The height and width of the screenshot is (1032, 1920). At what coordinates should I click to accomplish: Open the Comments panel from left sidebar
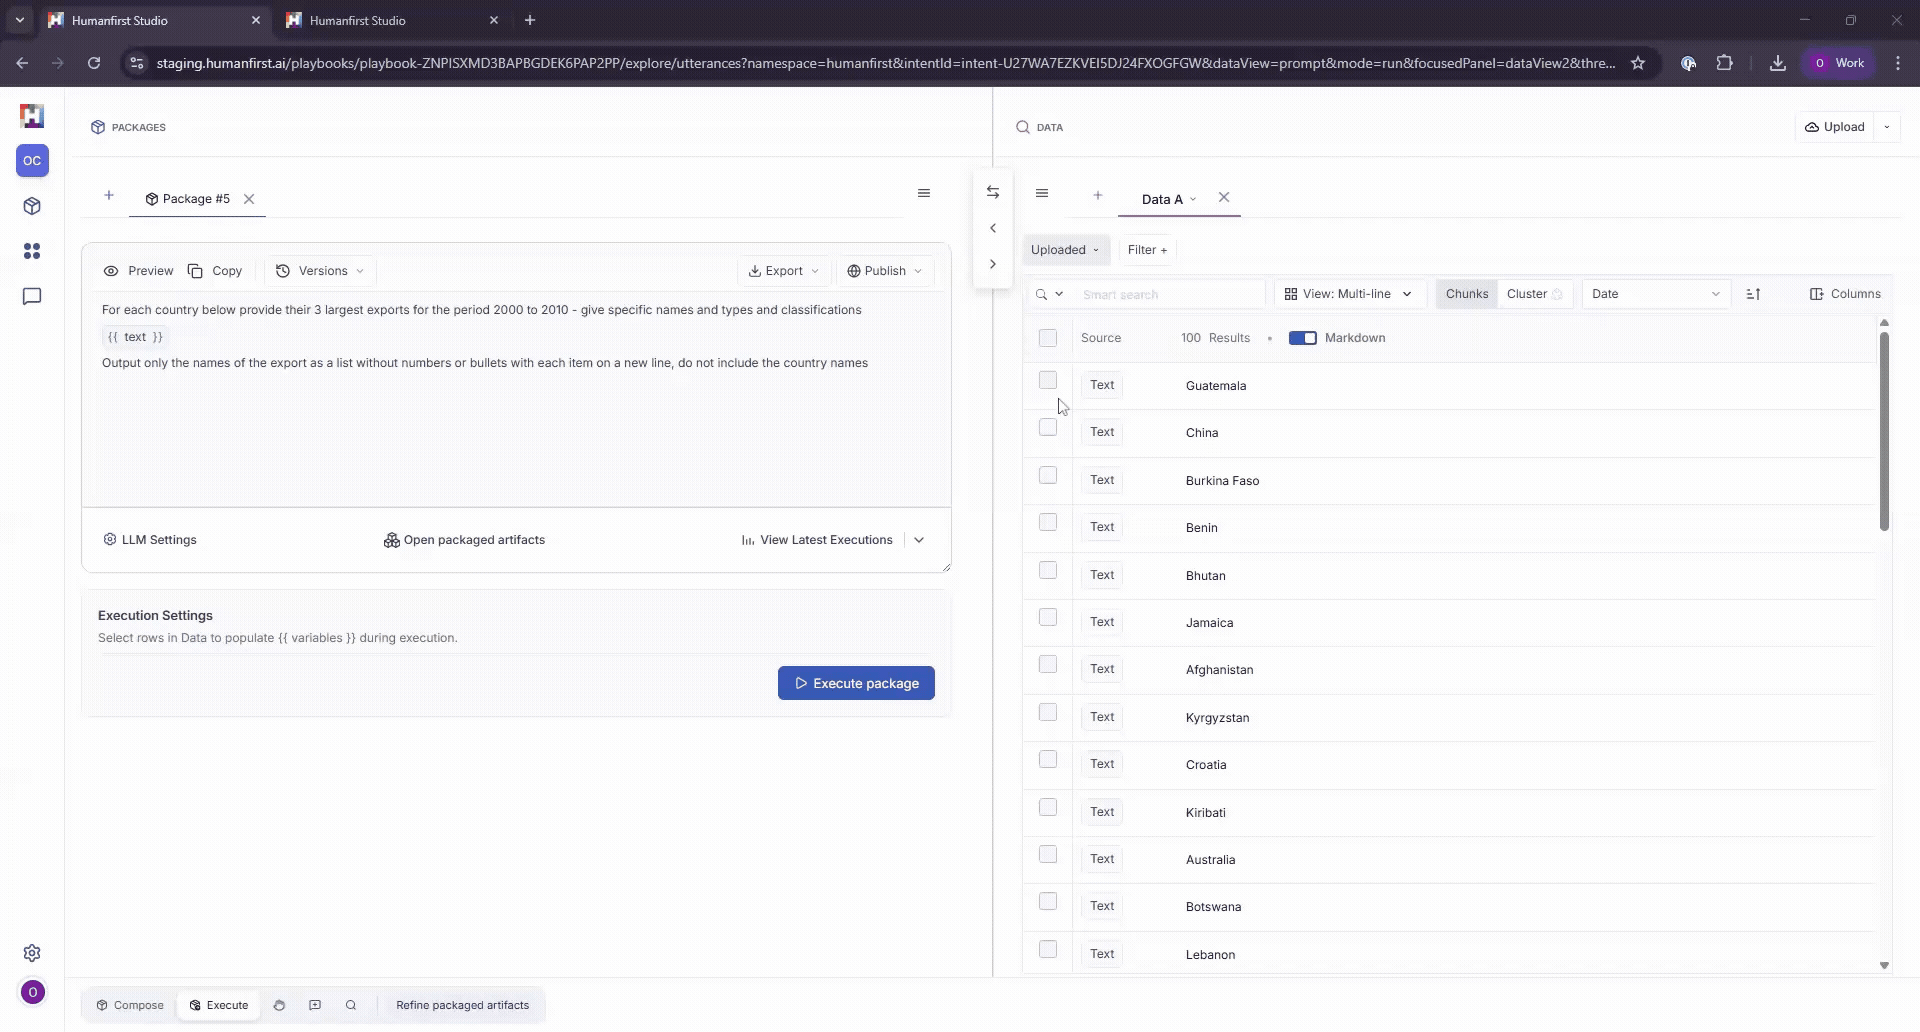coord(32,296)
